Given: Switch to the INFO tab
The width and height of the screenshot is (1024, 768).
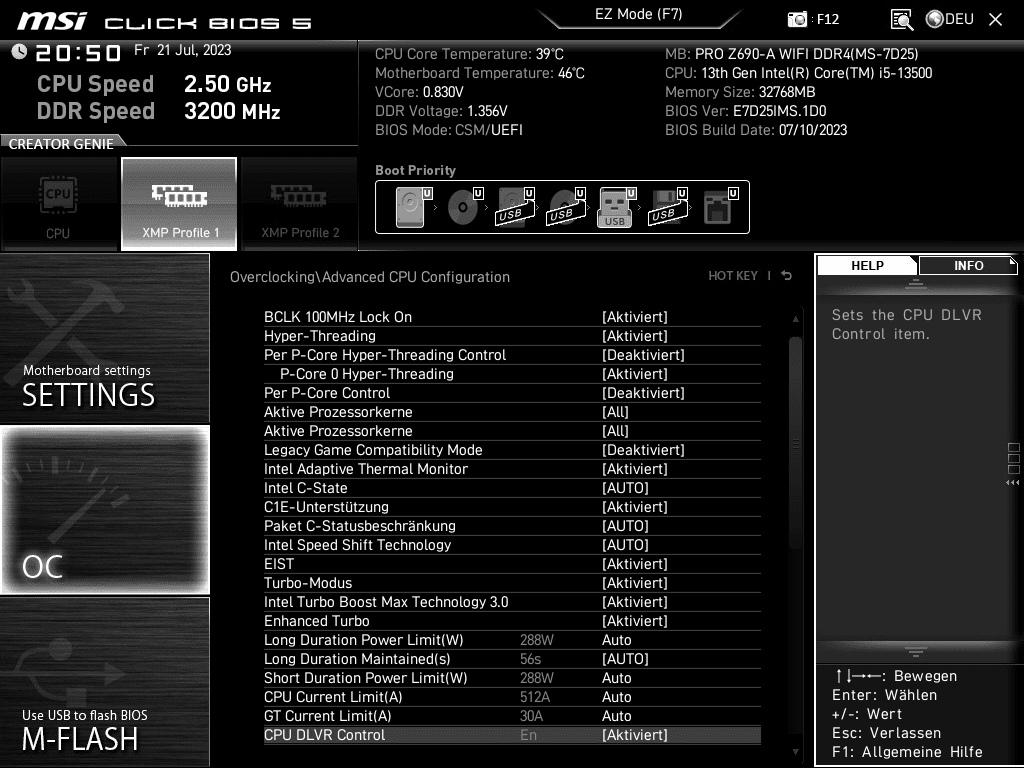Looking at the screenshot, I should tap(968, 266).
